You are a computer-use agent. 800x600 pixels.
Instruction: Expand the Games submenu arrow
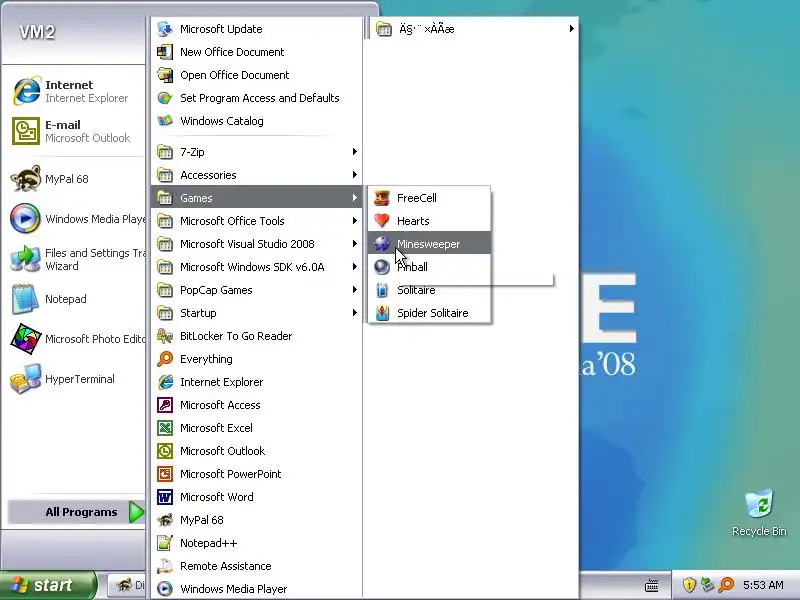pos(354,197)
